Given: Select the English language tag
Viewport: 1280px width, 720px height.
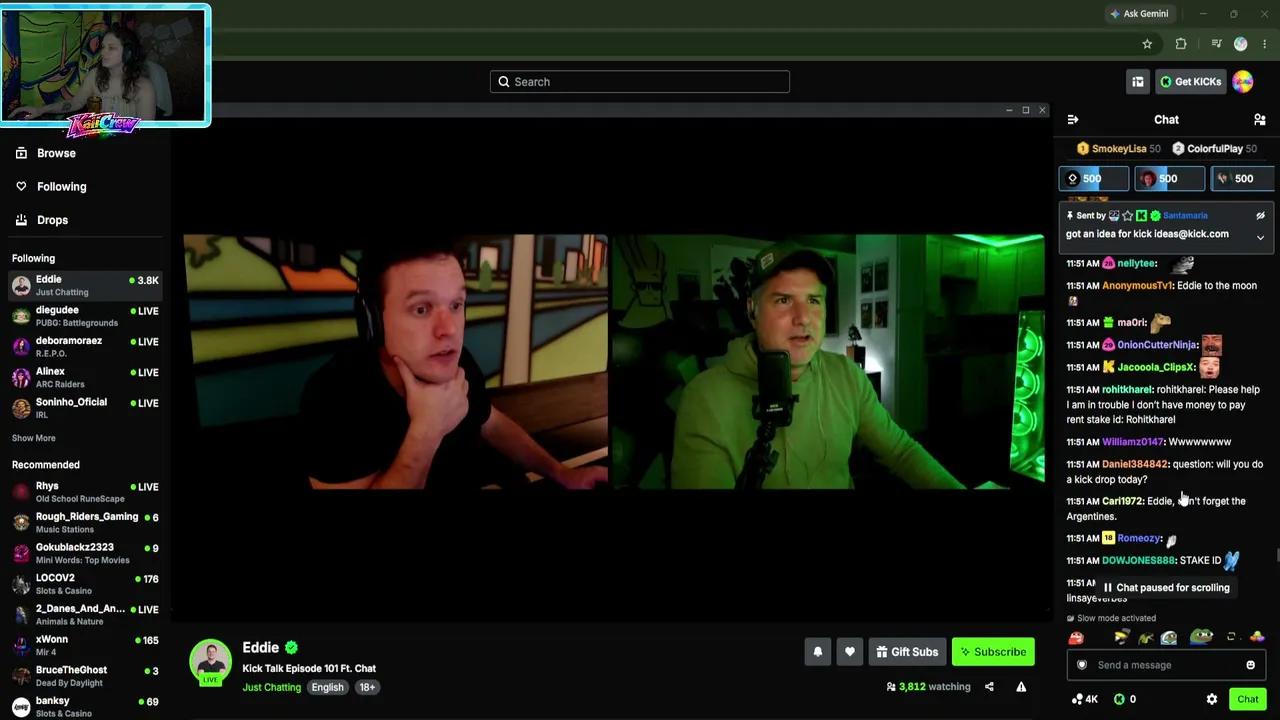Looking at the screenshot, I should [x=327, y=687].
